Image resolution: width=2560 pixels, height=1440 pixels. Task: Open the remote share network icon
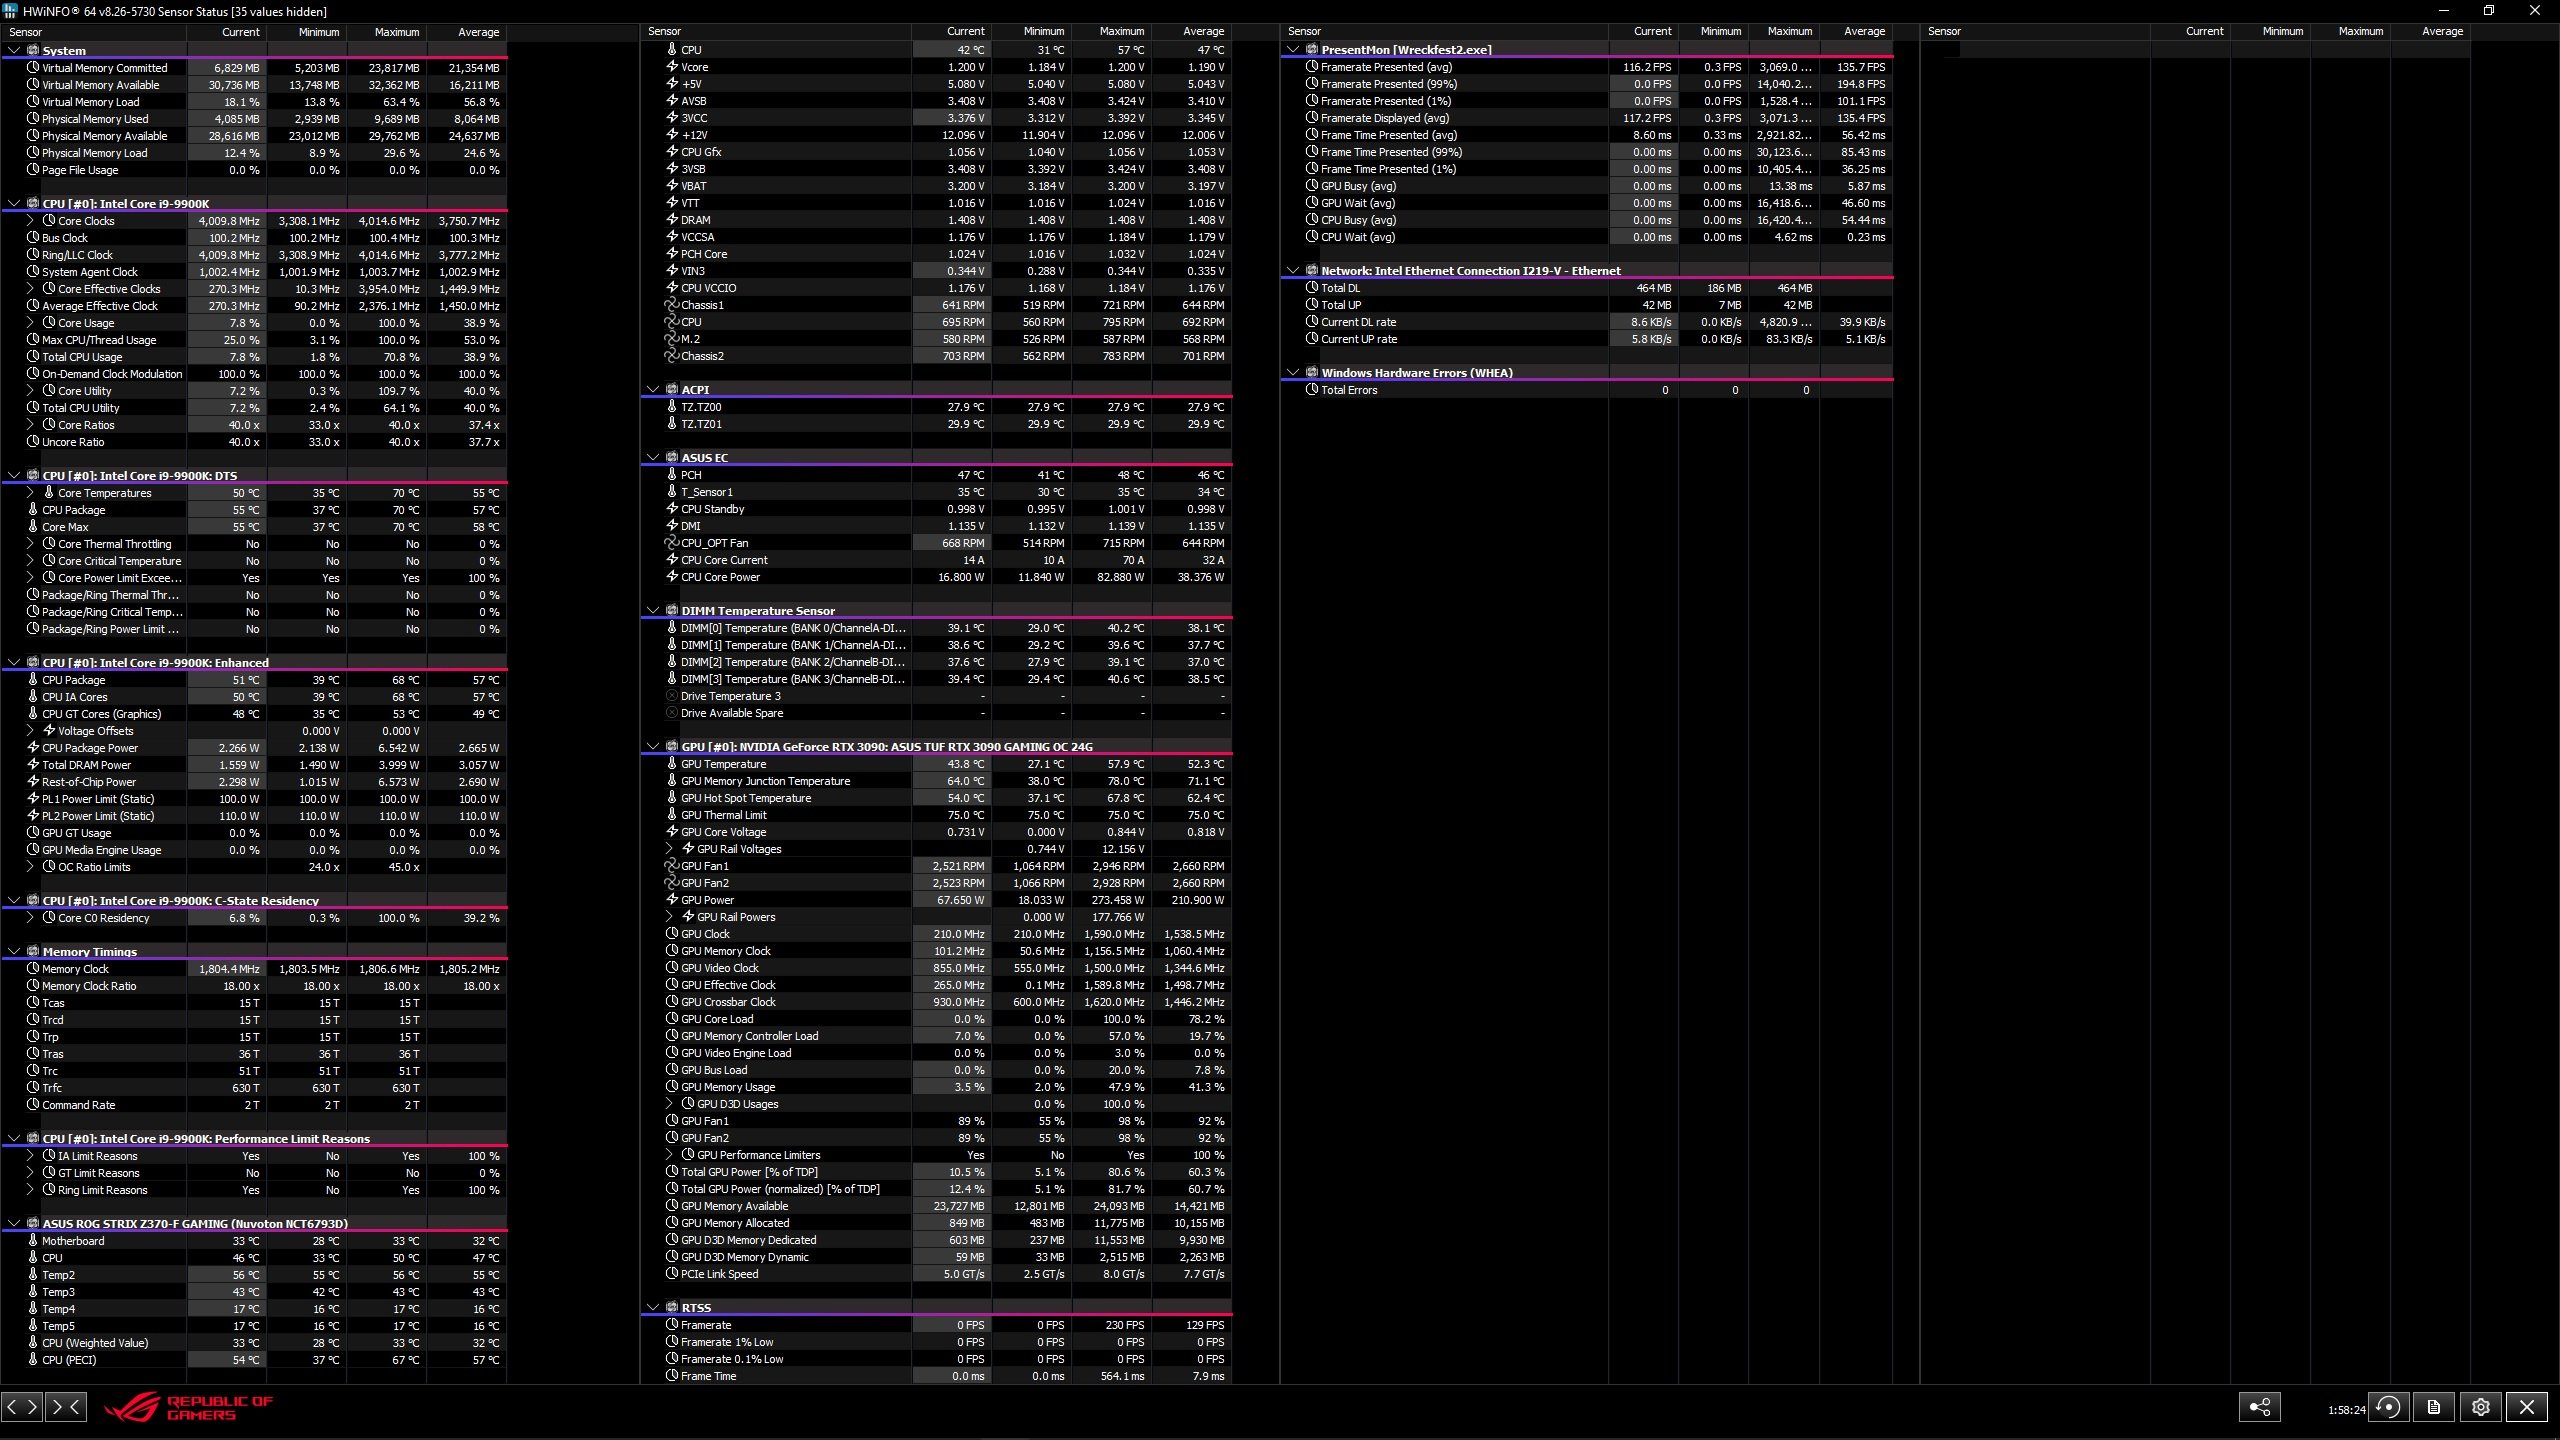(2259, 1407)
